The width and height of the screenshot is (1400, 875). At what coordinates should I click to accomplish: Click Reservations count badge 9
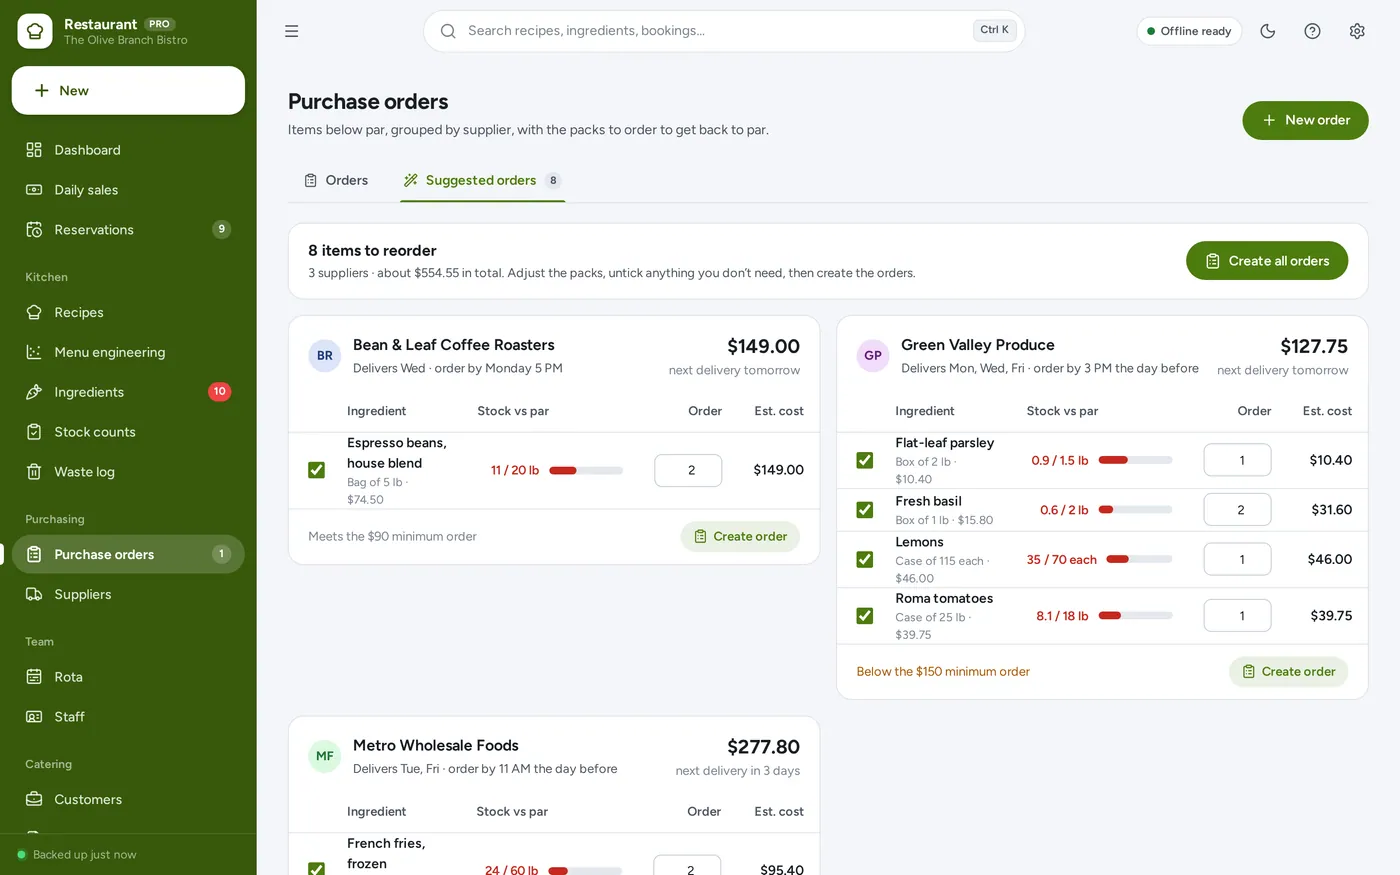pos(222,229)
